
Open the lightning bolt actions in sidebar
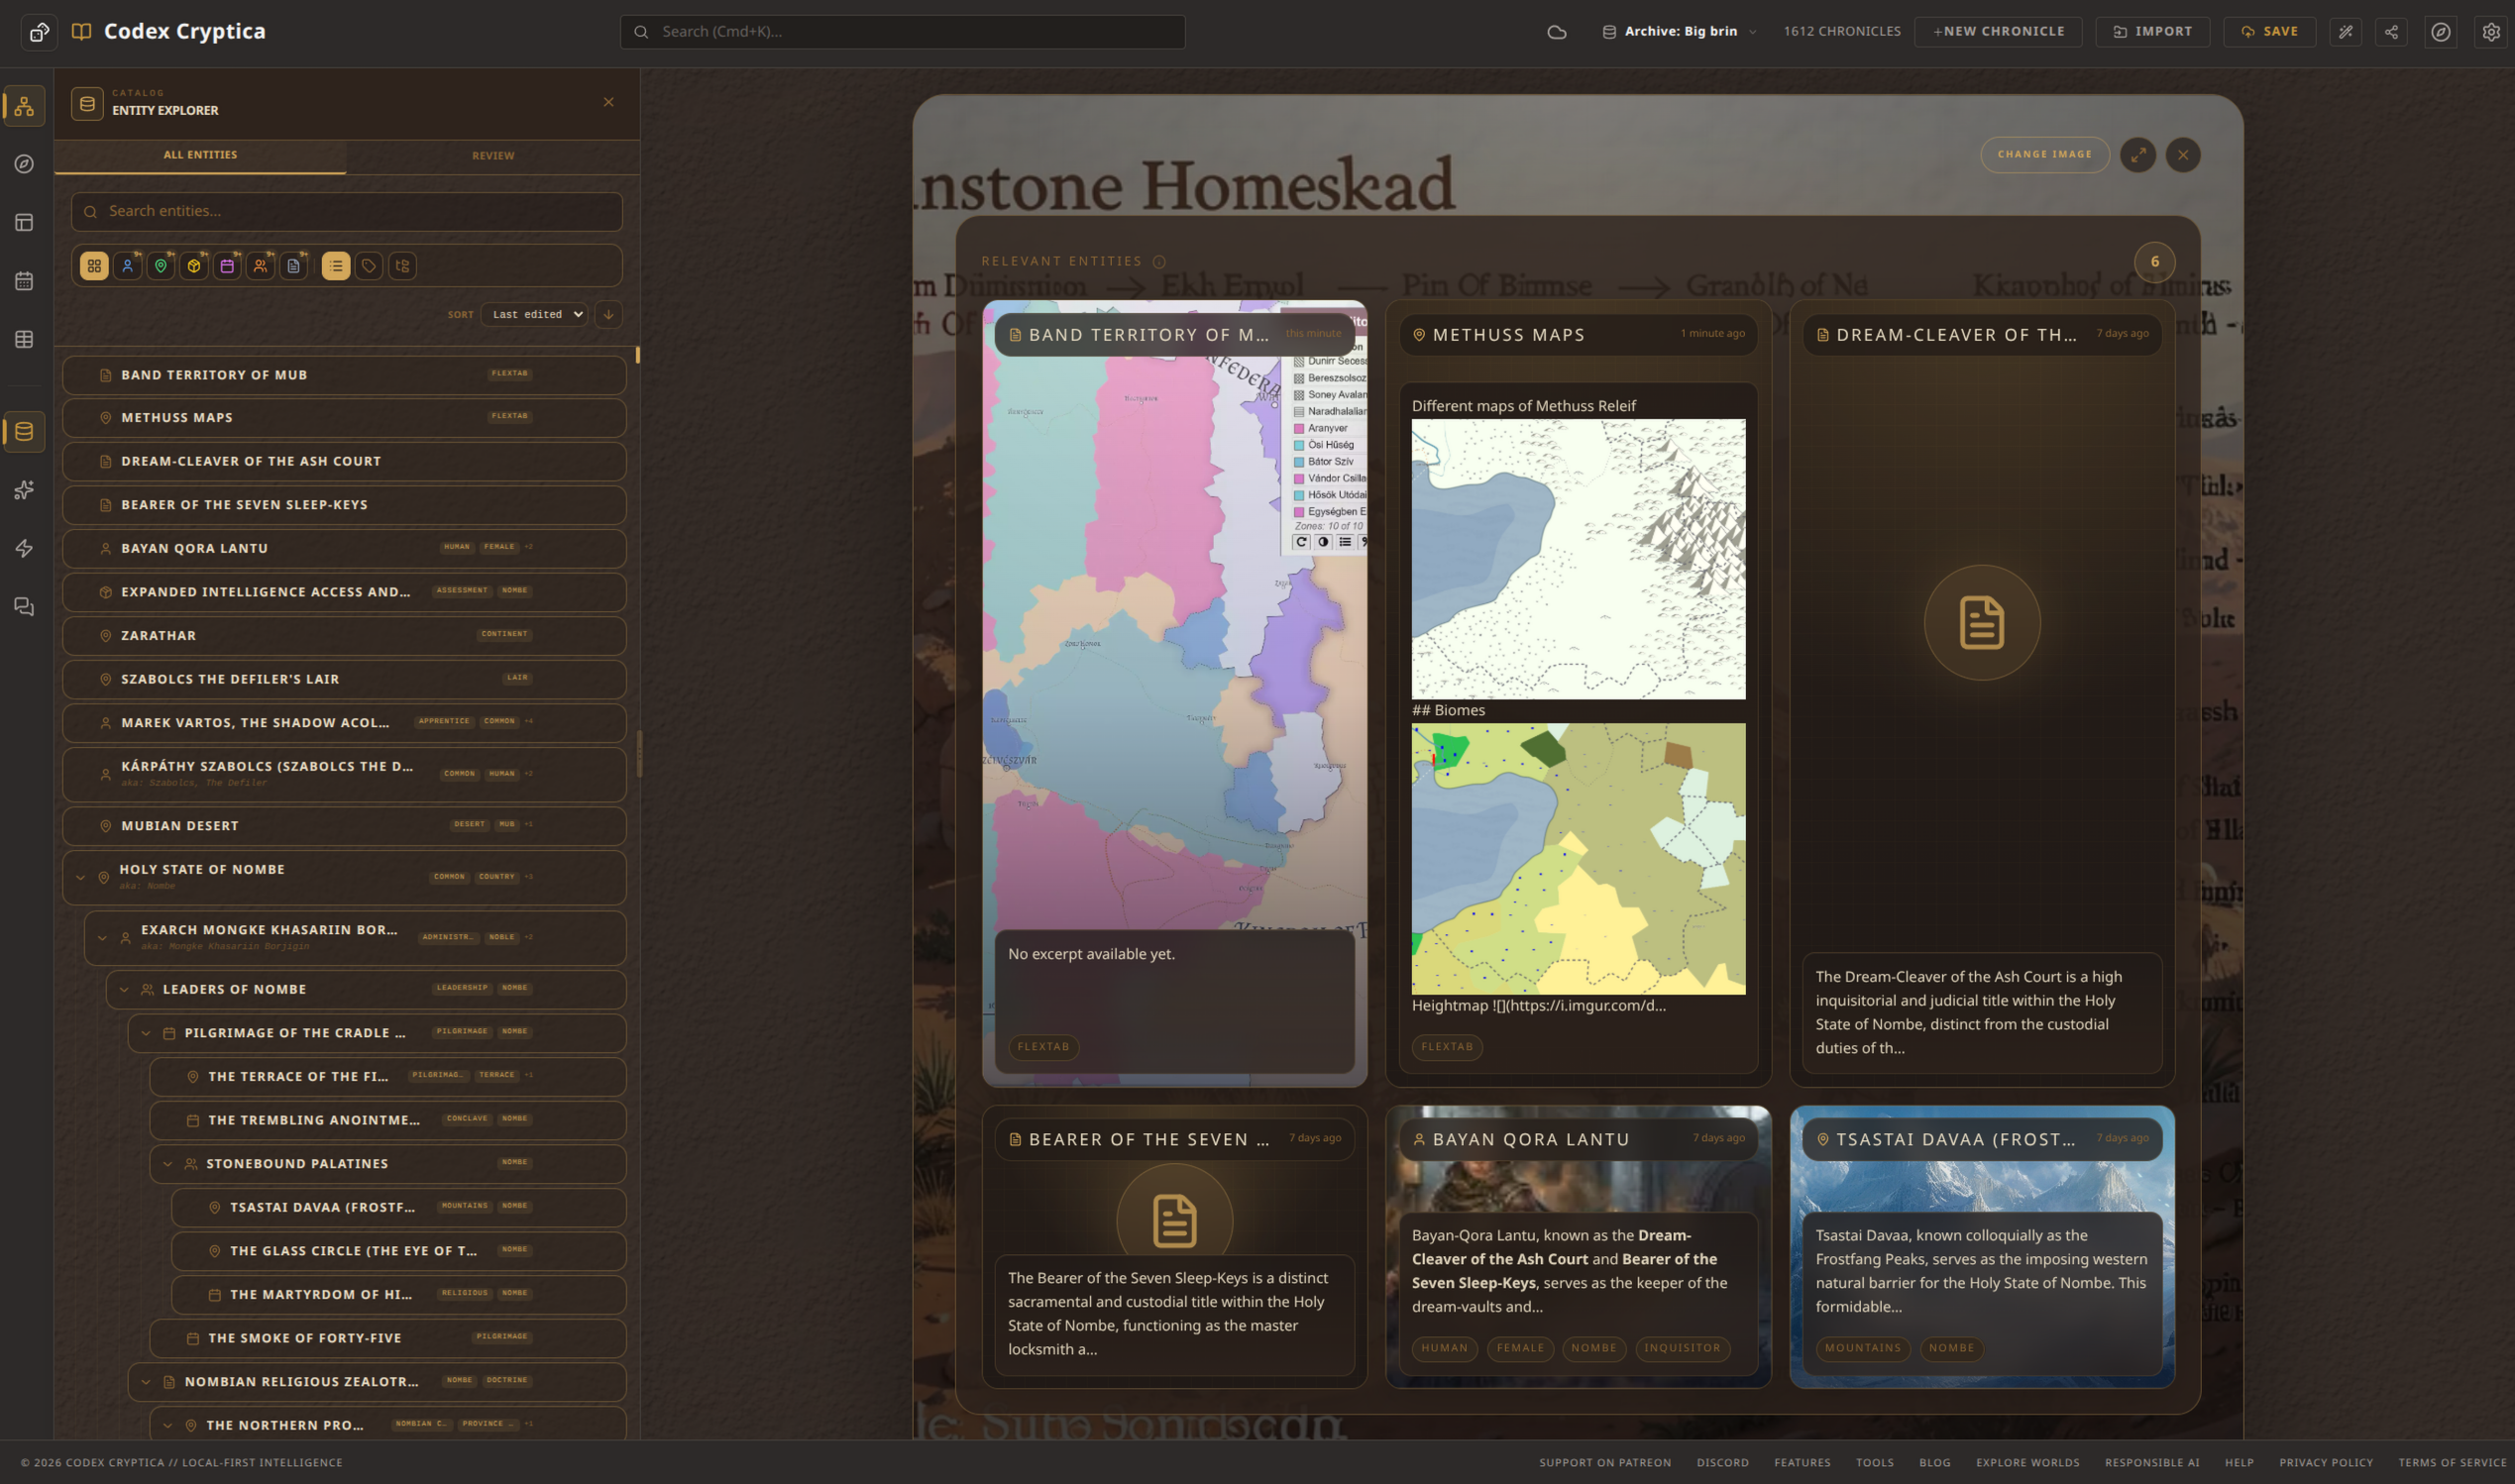point(24,548)
